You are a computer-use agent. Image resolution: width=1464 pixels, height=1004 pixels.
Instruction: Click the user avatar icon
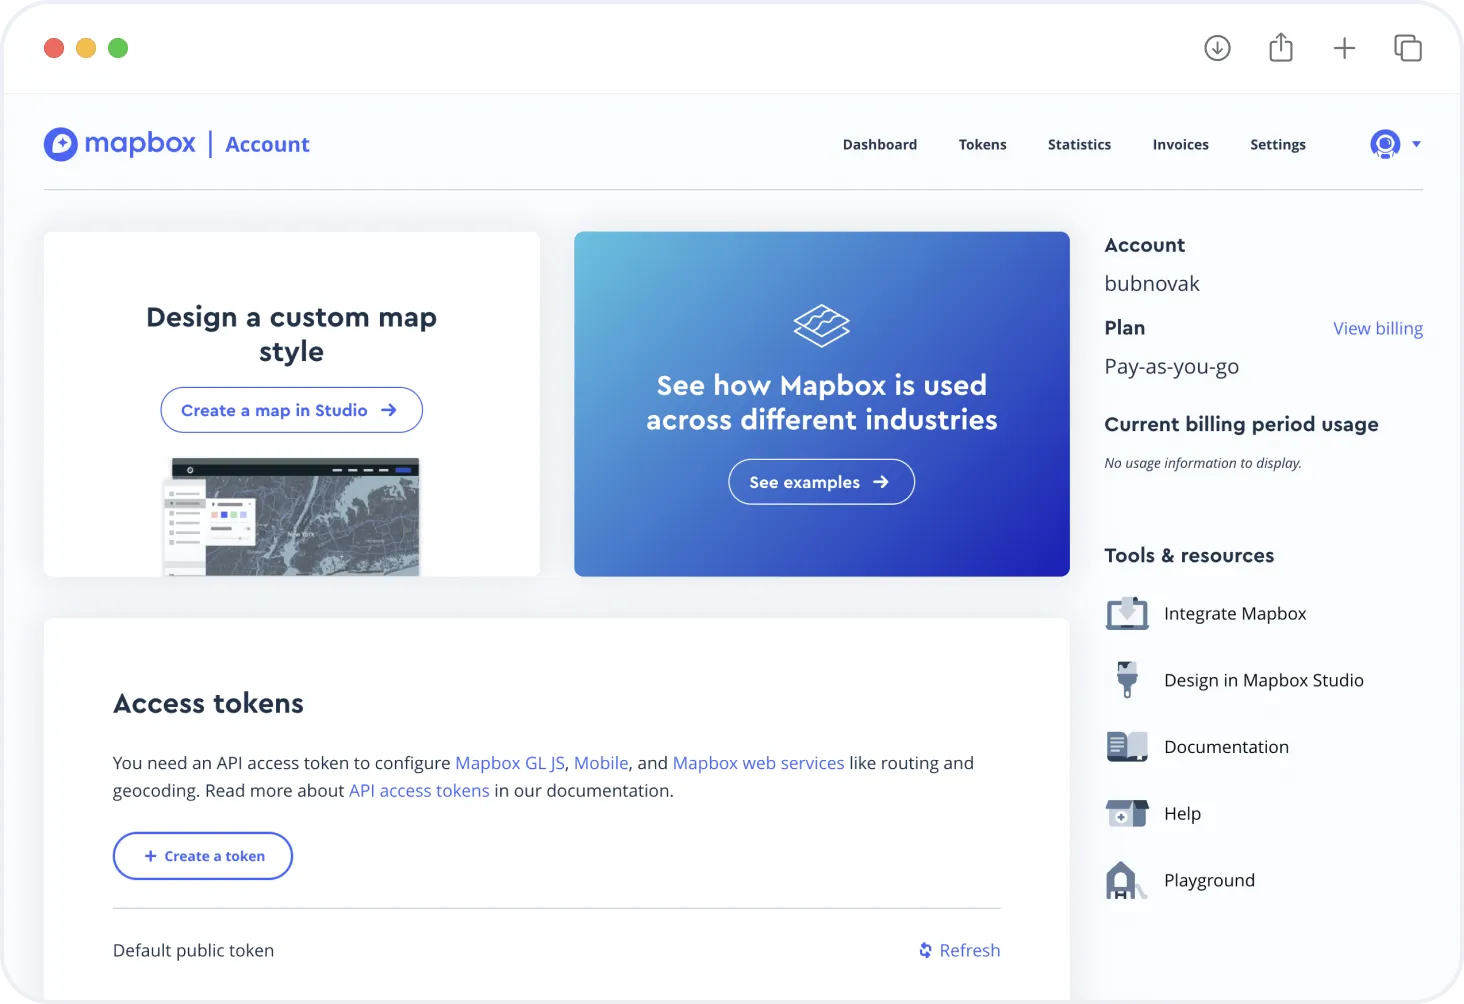coord(1385,144)
